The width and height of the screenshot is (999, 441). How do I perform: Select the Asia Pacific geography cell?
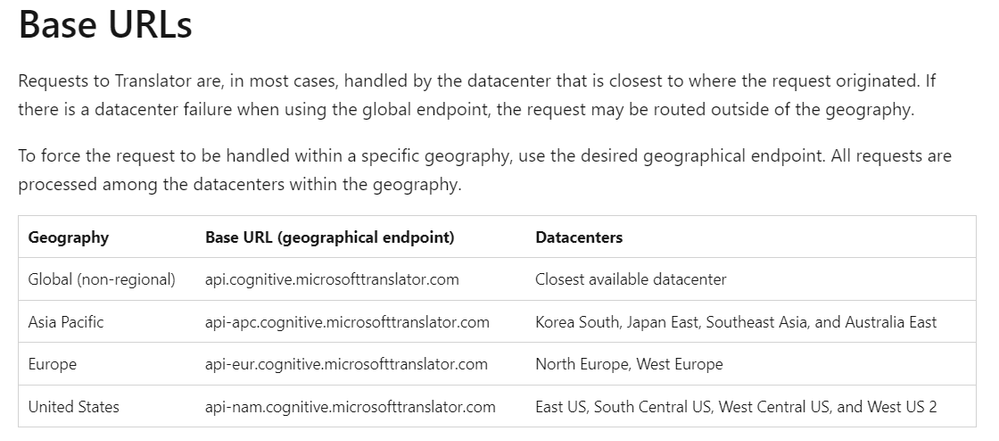click(x=66, y=322)
